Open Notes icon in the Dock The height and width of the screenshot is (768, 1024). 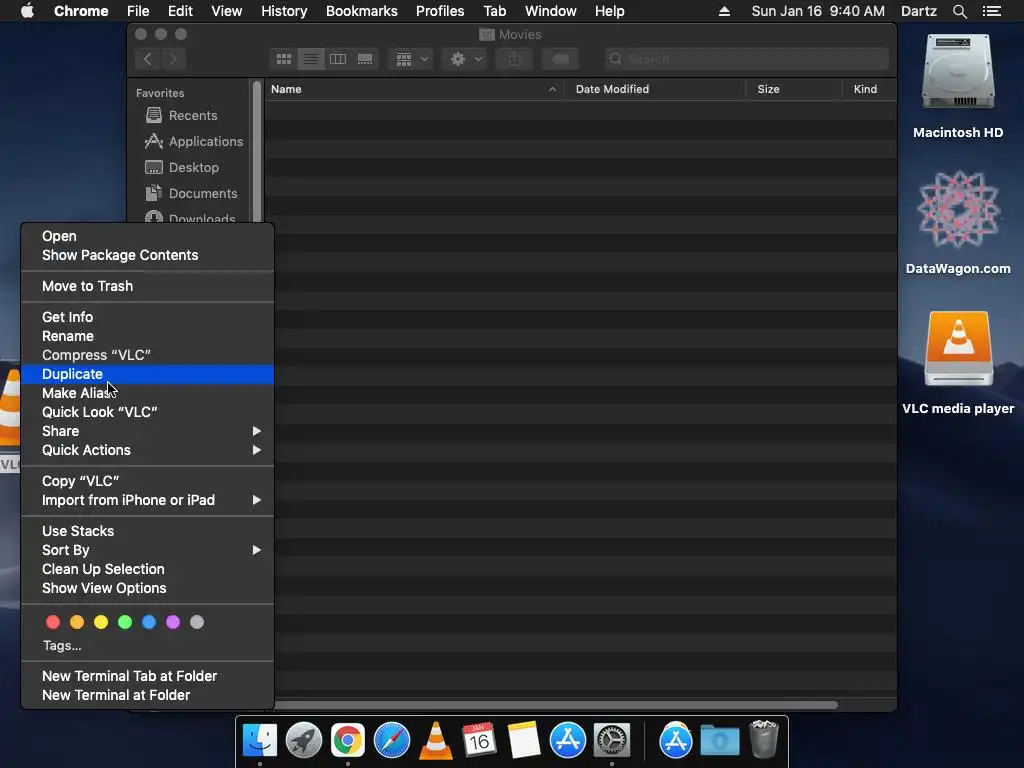tap(524, 740)
